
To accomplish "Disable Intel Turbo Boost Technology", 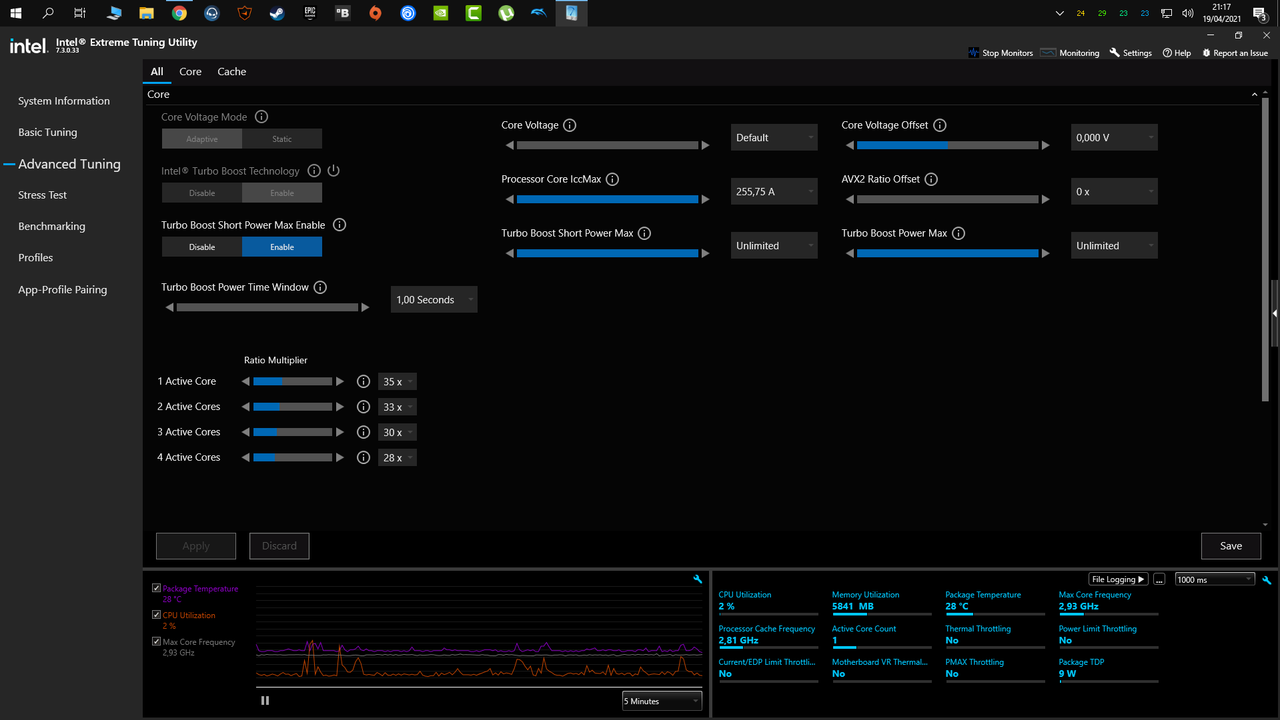I will tap(202, 193).
